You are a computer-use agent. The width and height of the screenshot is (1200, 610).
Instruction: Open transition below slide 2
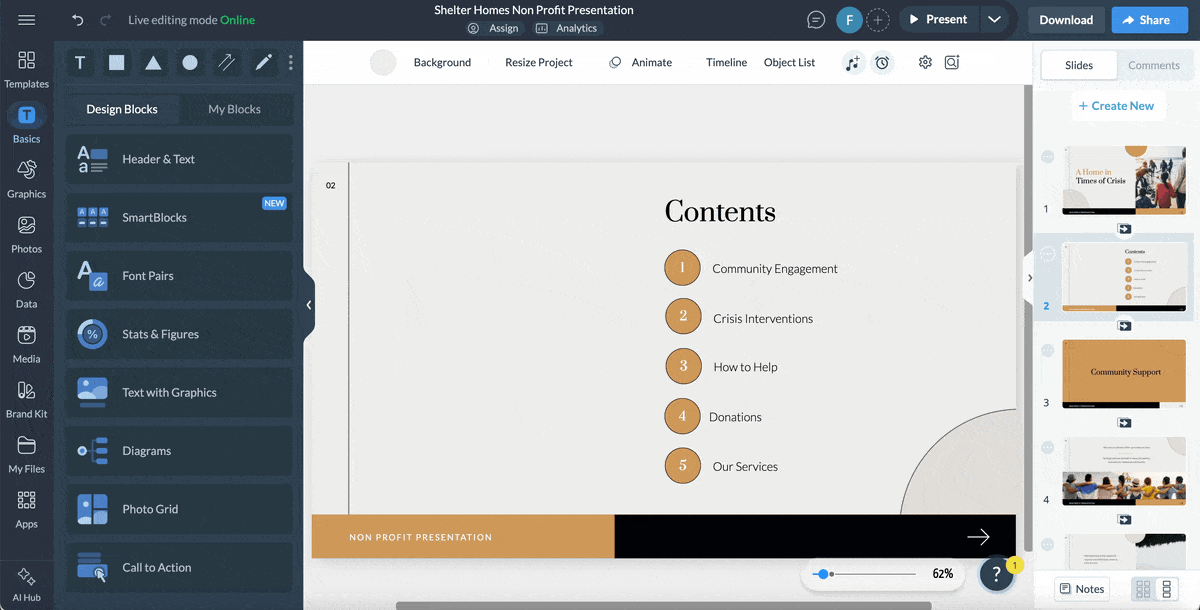(x=1125, y=326)
